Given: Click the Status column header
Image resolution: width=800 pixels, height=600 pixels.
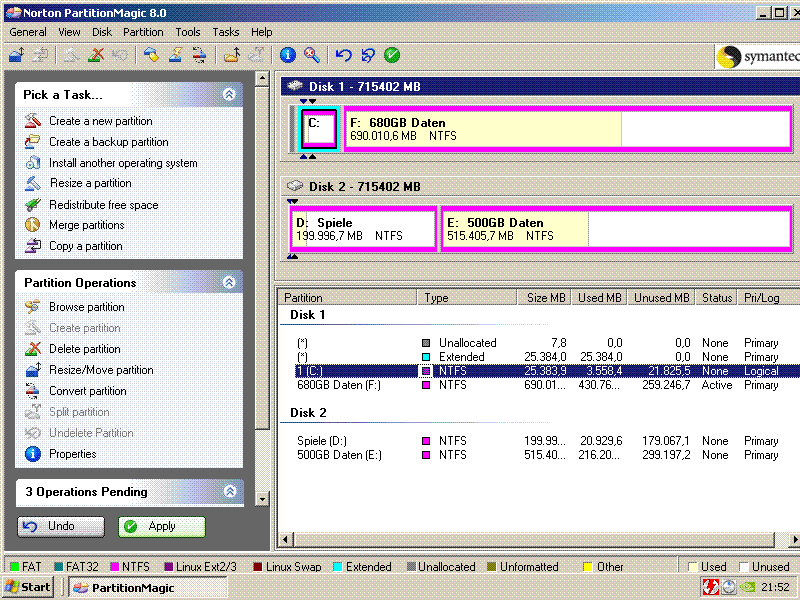Looking at the screenshot, I should (717, 297).
